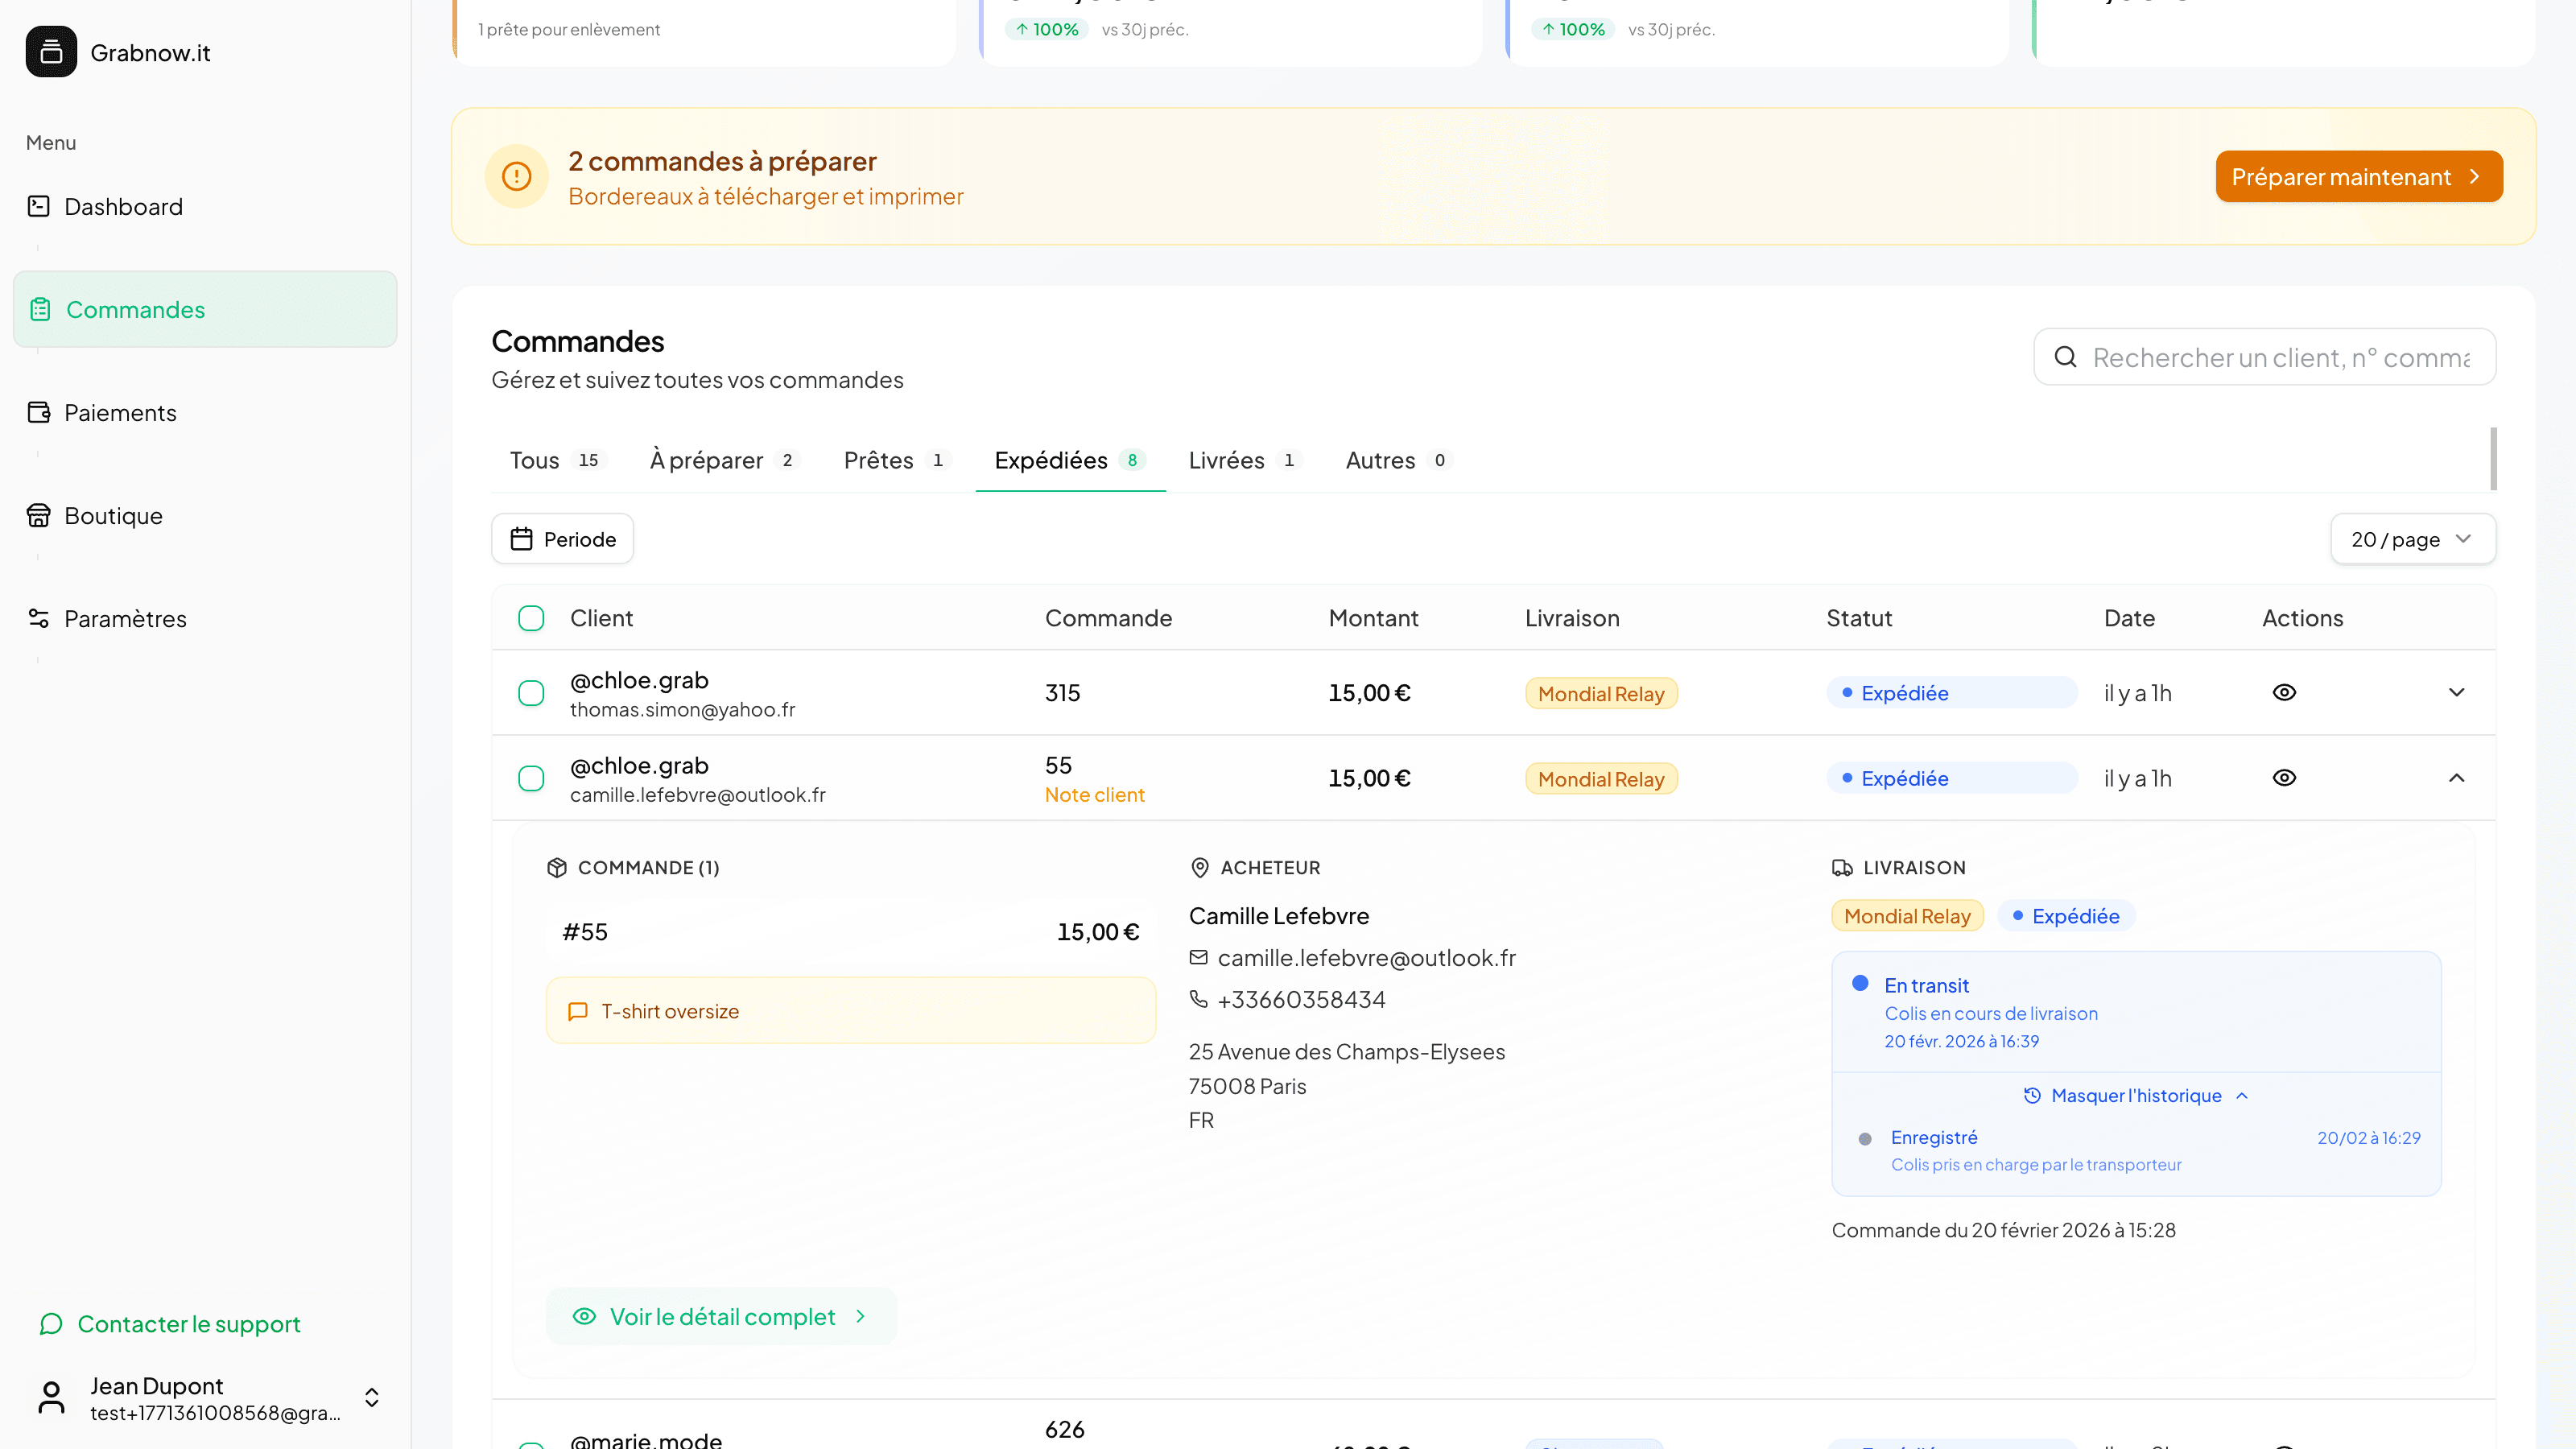Image resolution: width=2576 pixels, height=1449 pixels.
Task: Open the Dashboard section icon
Action: [39, 206]
